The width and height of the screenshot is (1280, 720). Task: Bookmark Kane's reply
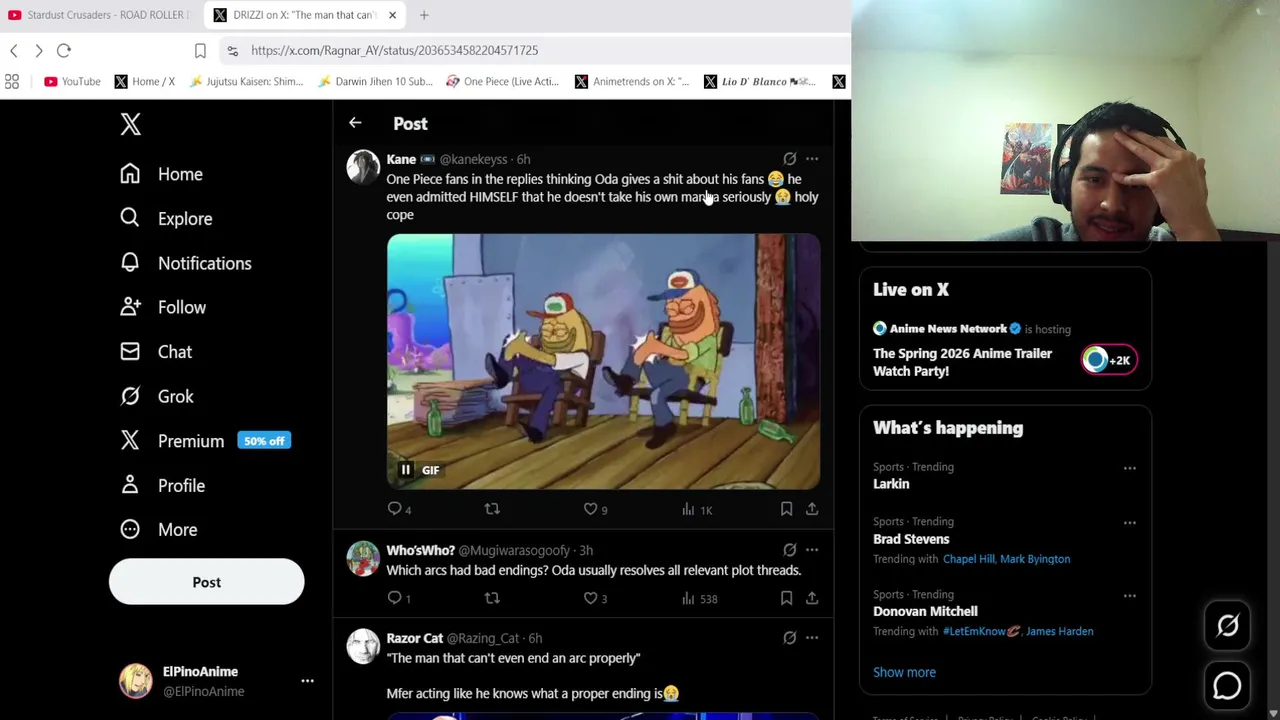click(x=786, y=509)
